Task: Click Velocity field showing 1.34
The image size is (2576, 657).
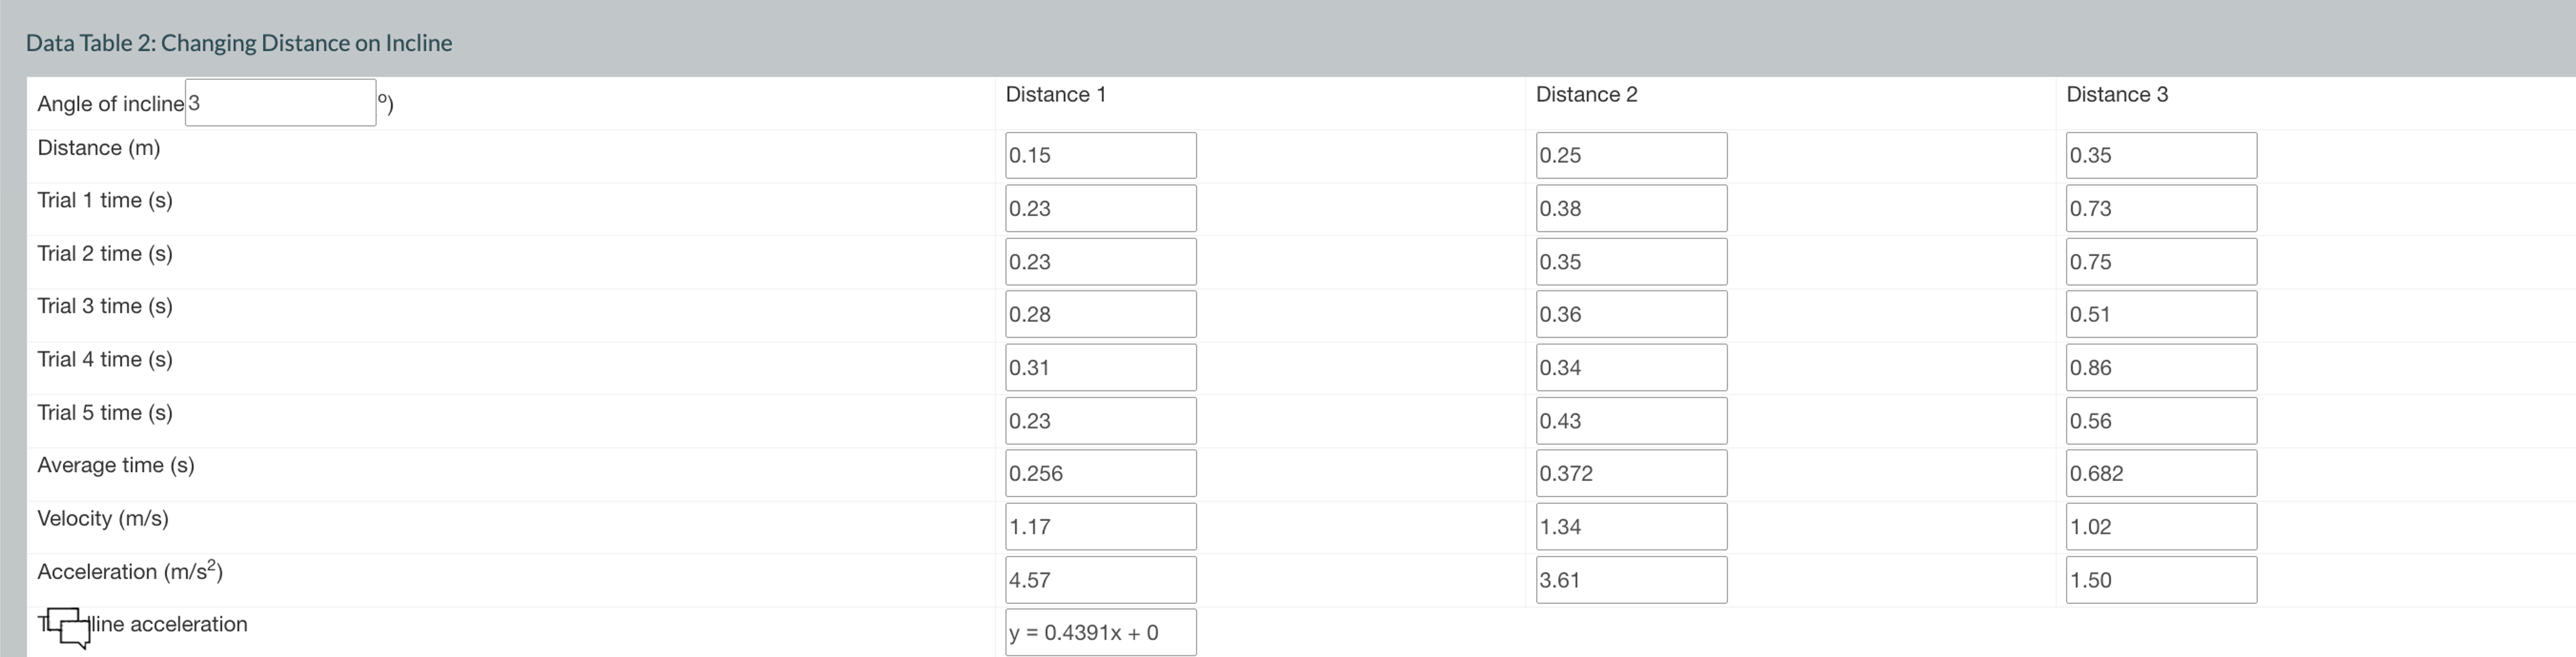Action: tap(1630, 526)
